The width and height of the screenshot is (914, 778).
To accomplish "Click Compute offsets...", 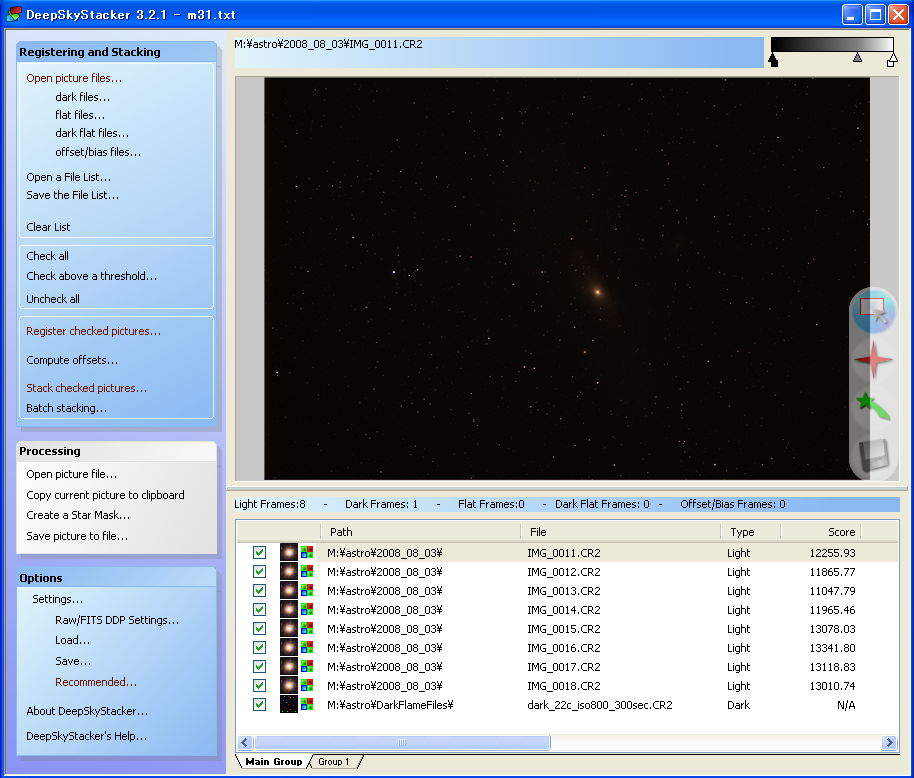I will 72,360.
